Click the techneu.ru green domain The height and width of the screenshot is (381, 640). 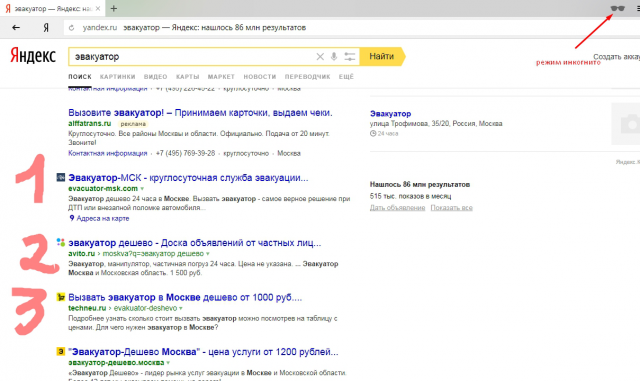tap(87, 308)
